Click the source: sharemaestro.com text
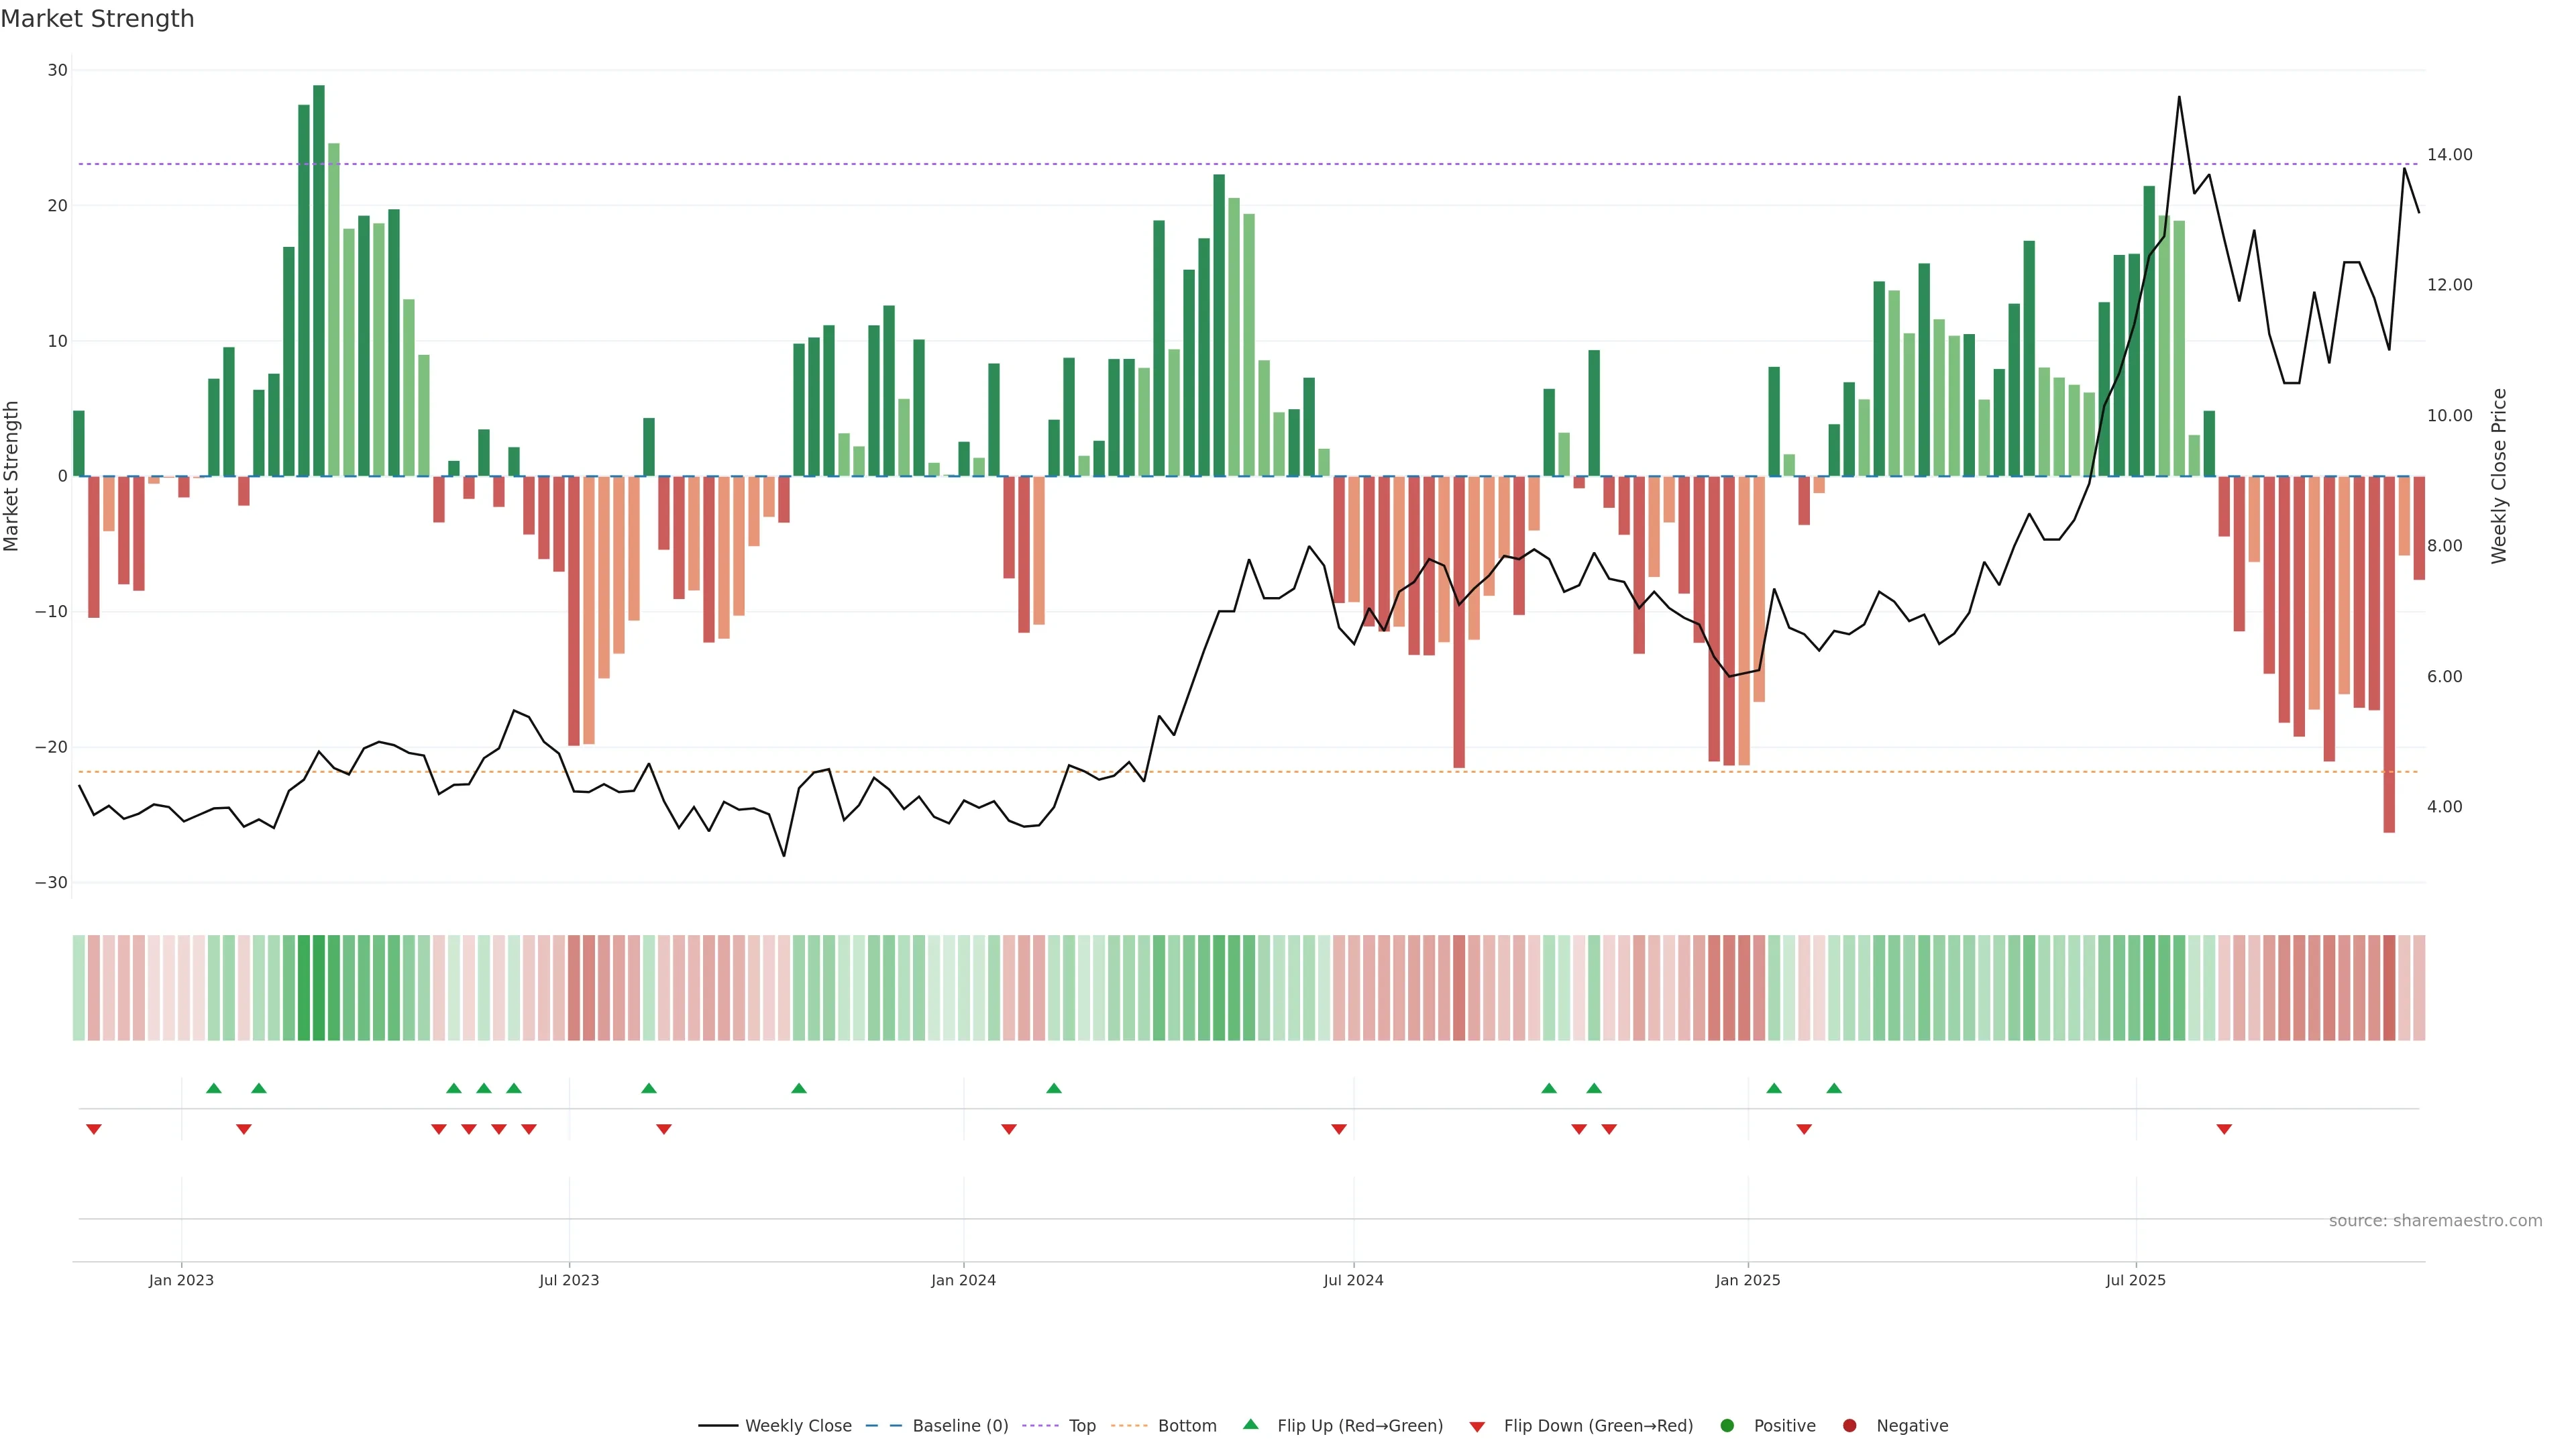Screen dimensions: 2576x1449 click(2435, 1221)
